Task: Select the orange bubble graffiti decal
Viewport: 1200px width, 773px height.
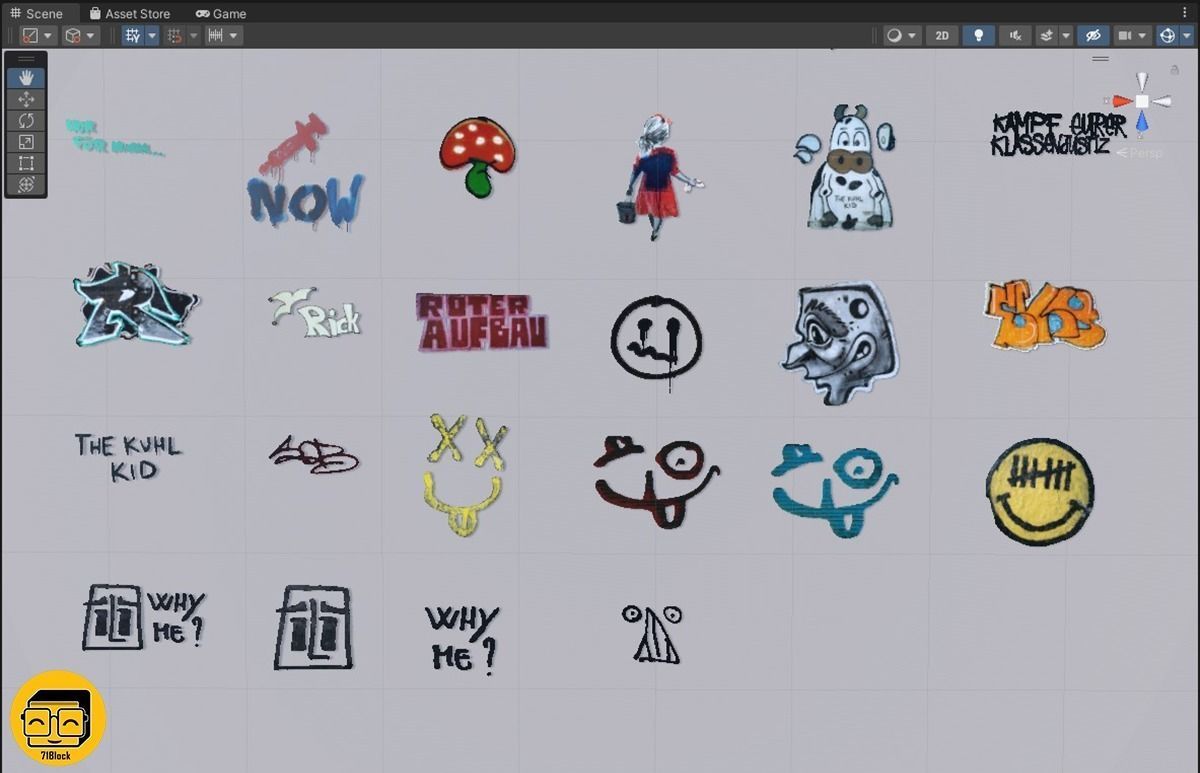Action: coord(1045,315)
